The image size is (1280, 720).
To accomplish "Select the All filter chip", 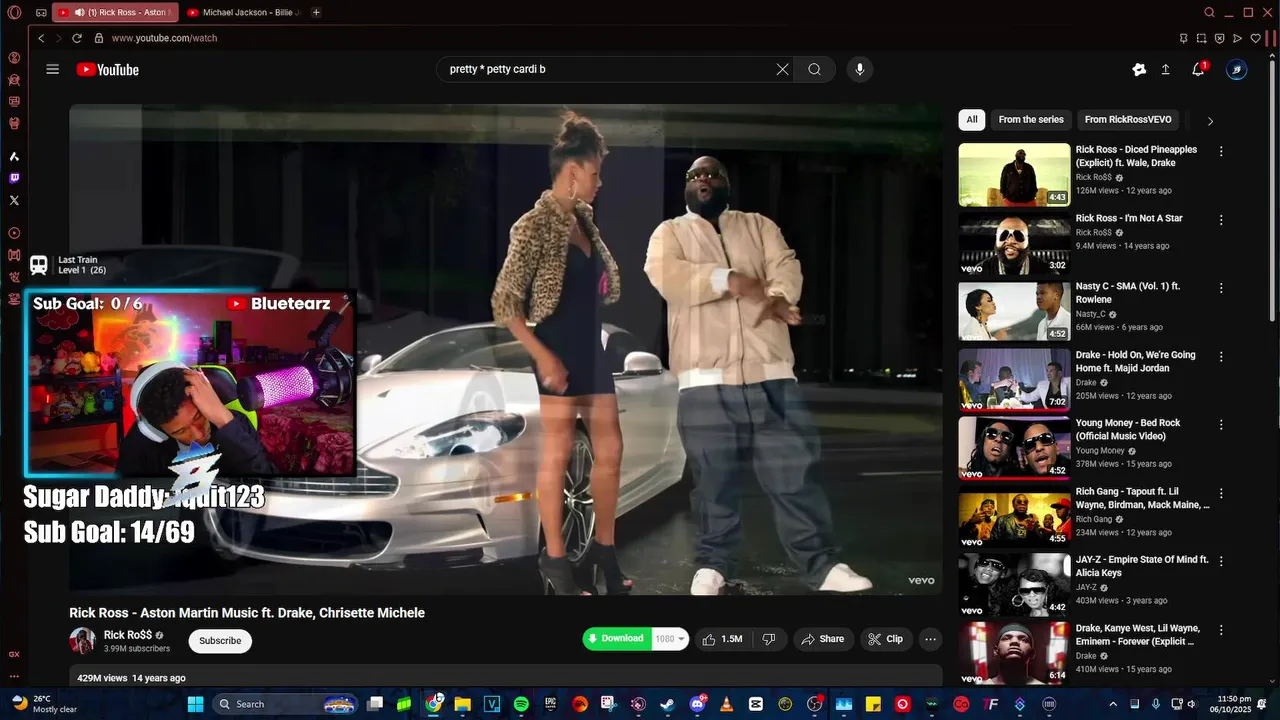I will pyautogui.click(x=972, y=120).
